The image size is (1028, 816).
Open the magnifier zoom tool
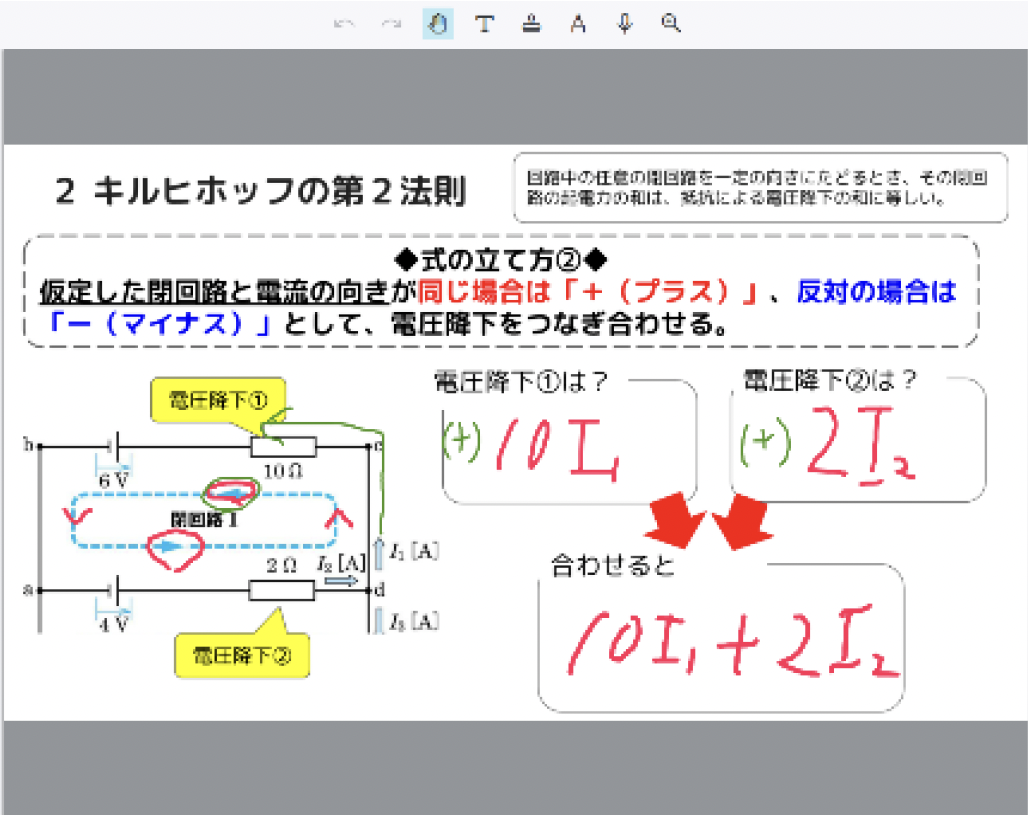tap(671, 25)
